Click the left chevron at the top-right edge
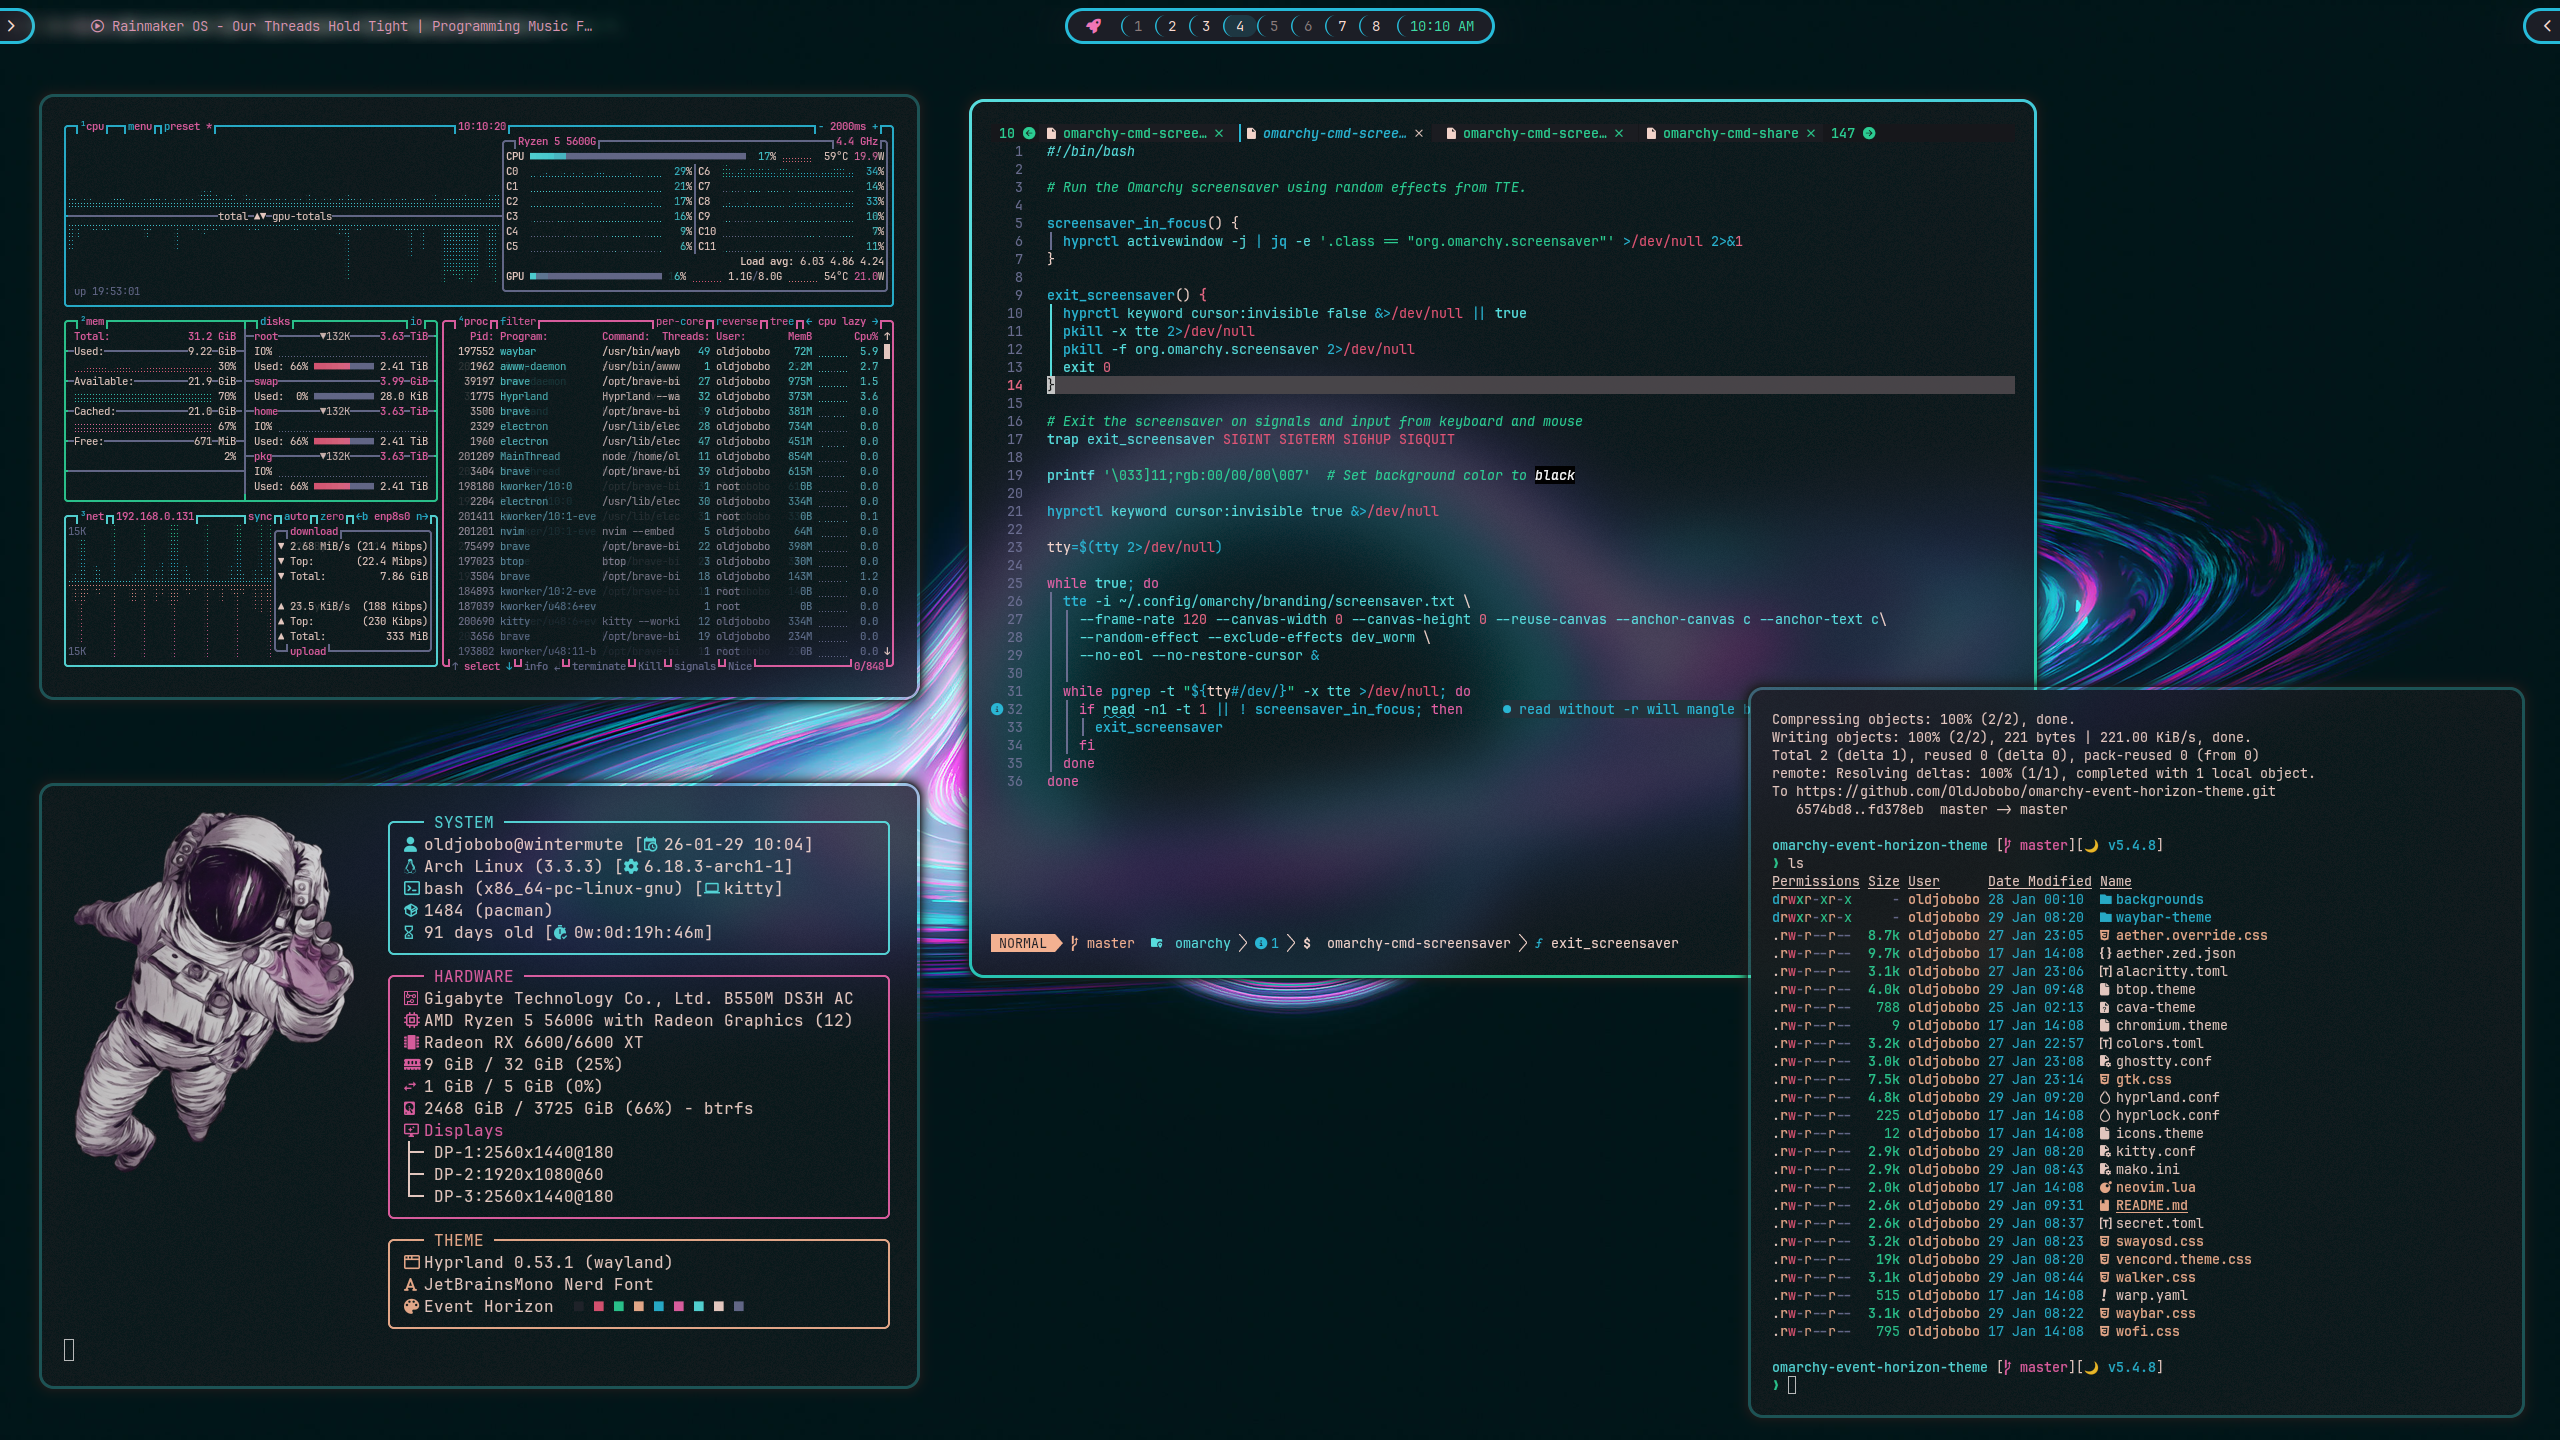The height and width of the screenshot is (1440, 2560). [x=2547, y=27]
